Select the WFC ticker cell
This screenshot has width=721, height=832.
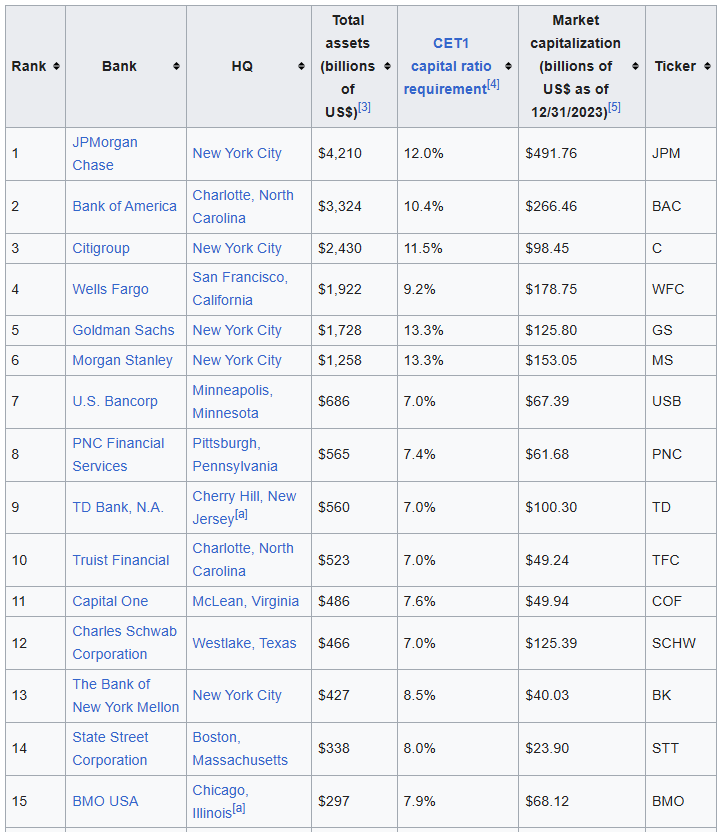coord(681,289)
